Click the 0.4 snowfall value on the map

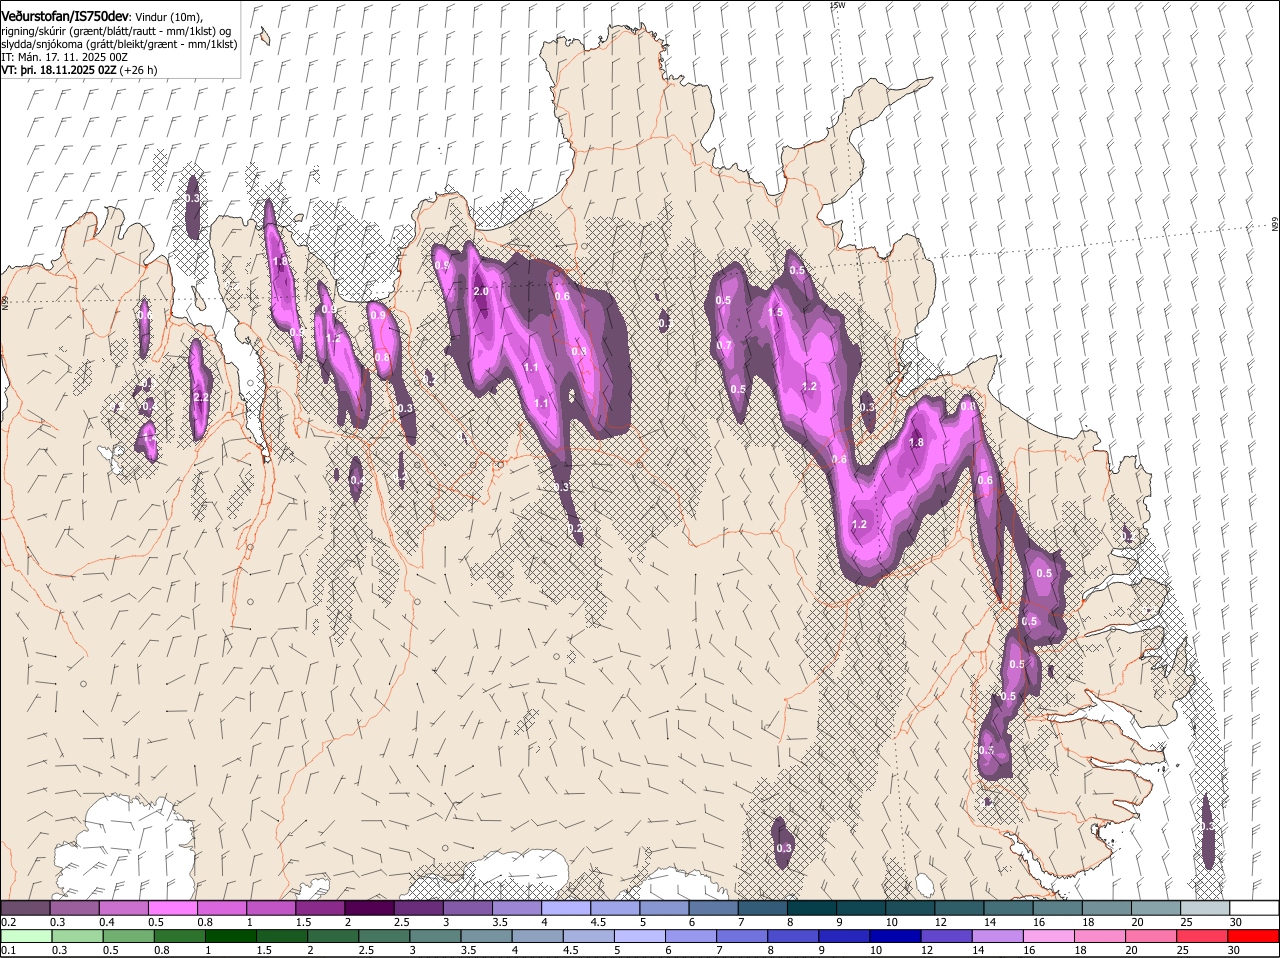pos(357,480)
